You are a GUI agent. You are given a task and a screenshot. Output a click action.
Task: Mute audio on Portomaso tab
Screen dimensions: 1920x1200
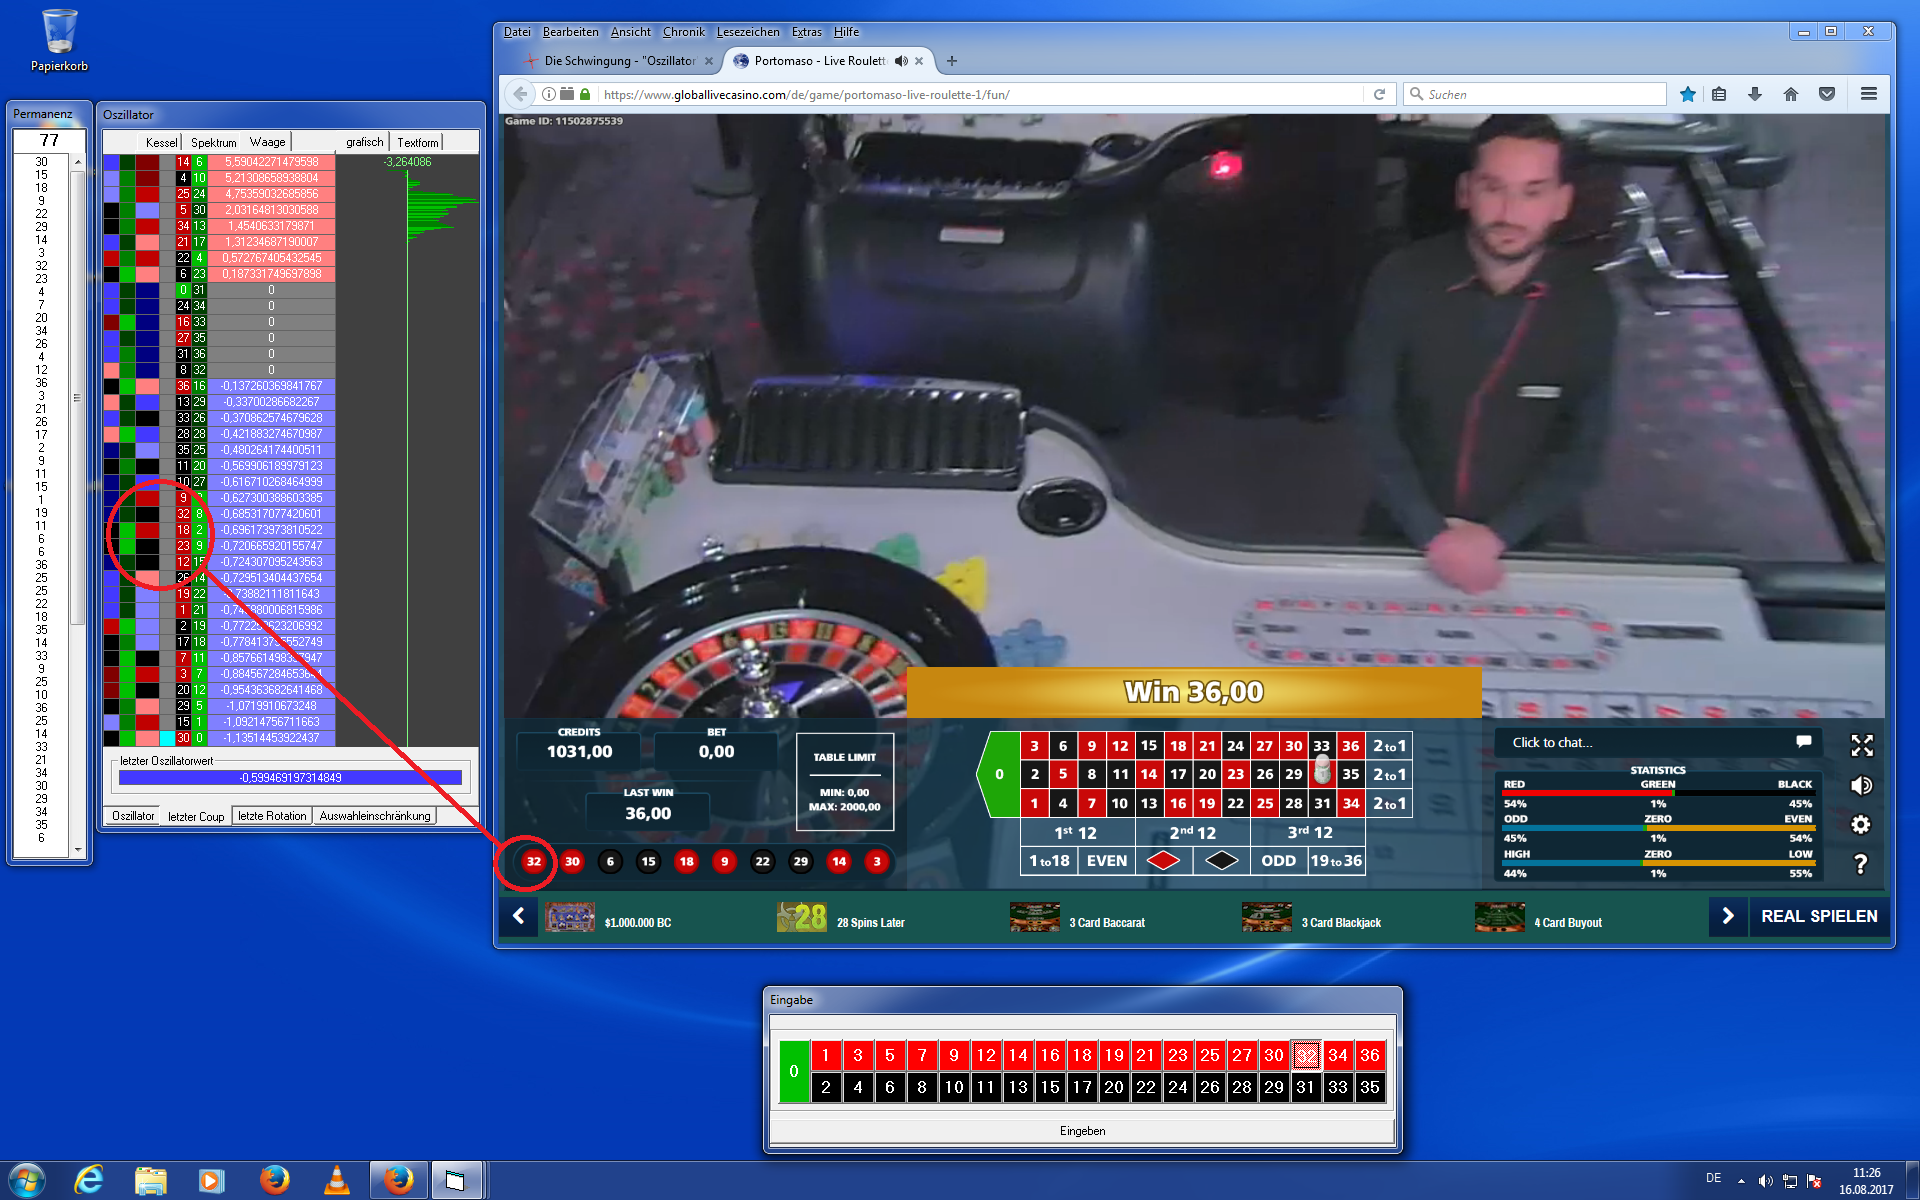pos(901,61)
